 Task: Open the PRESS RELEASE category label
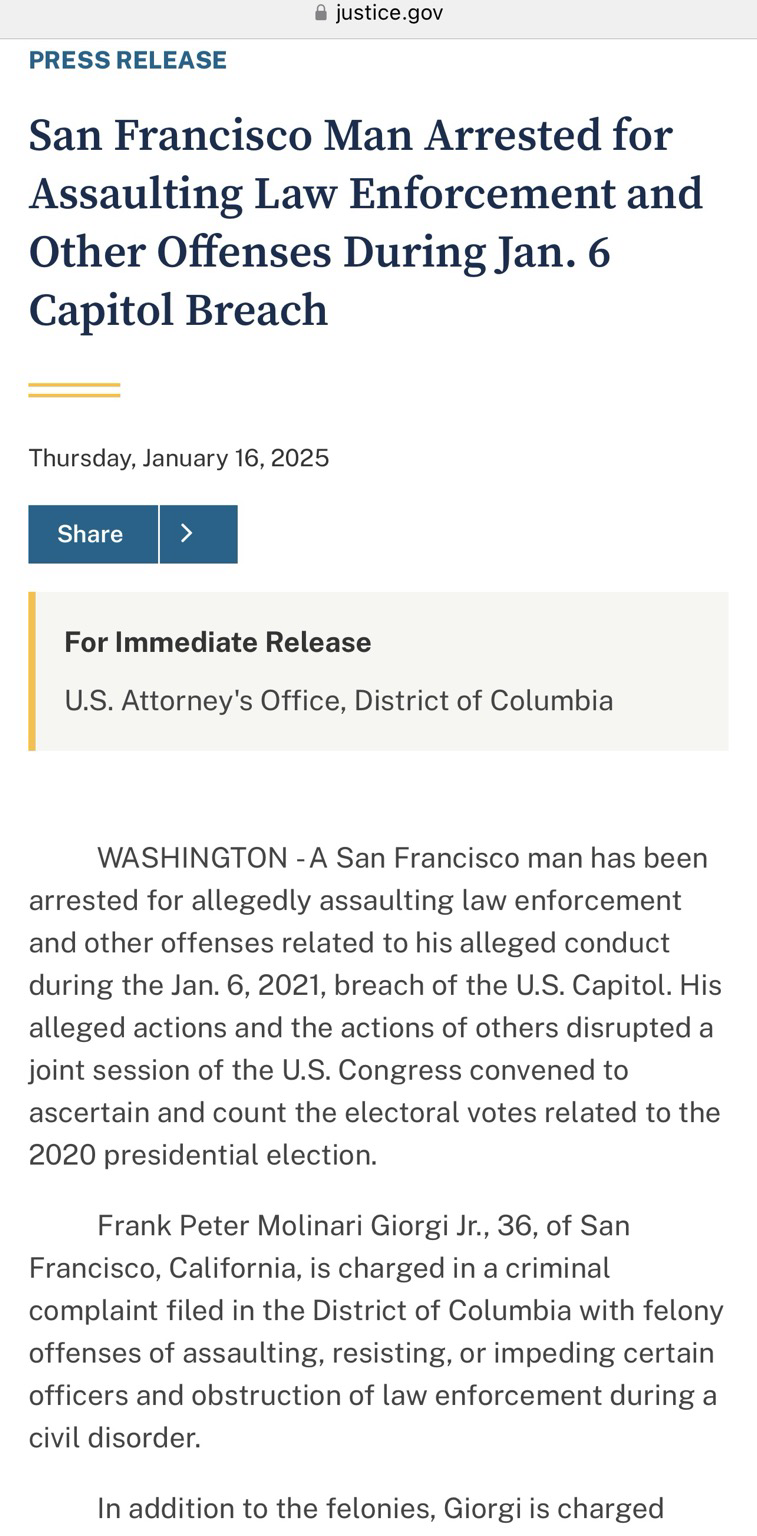tap(128, 60)
